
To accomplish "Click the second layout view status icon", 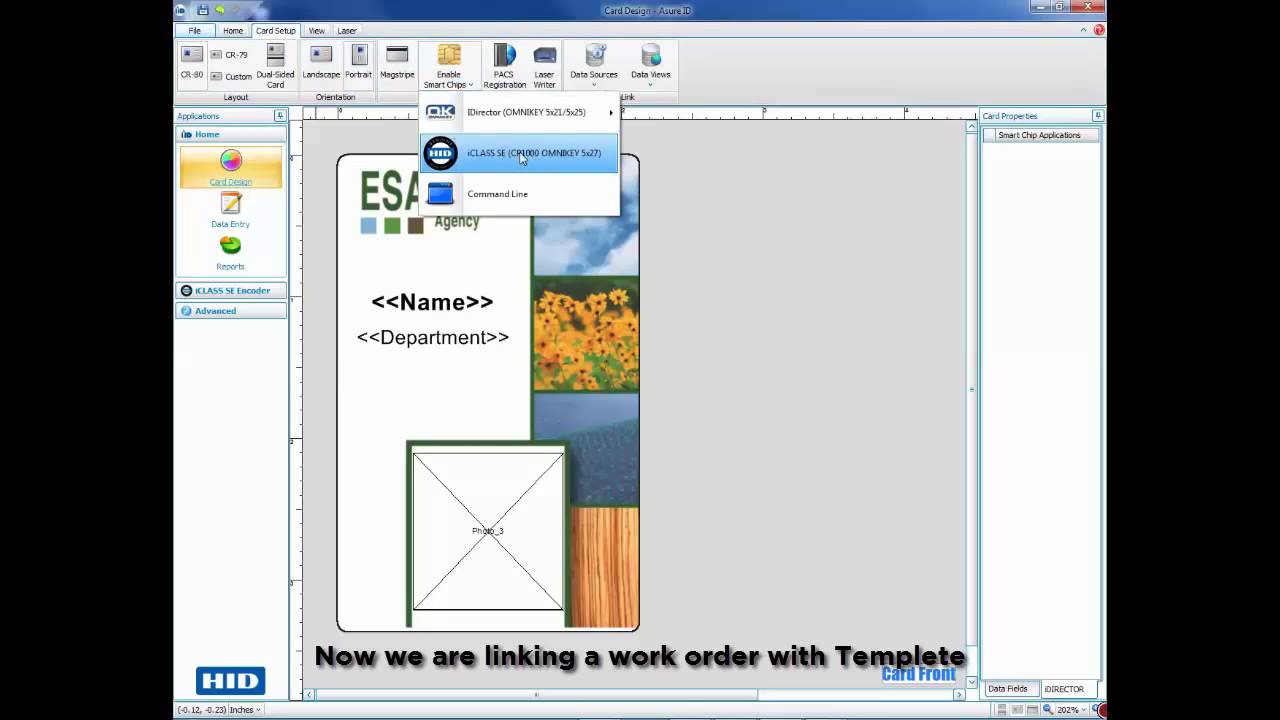I will pyautogui.click(x=1016, y=710).
